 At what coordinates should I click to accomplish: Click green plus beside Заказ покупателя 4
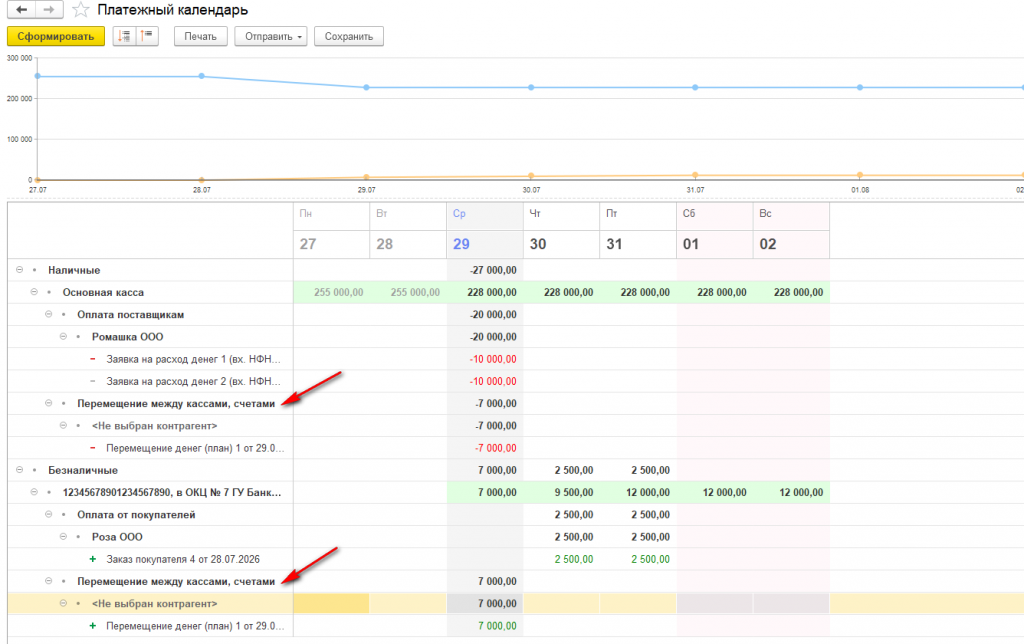coord(93,559)
